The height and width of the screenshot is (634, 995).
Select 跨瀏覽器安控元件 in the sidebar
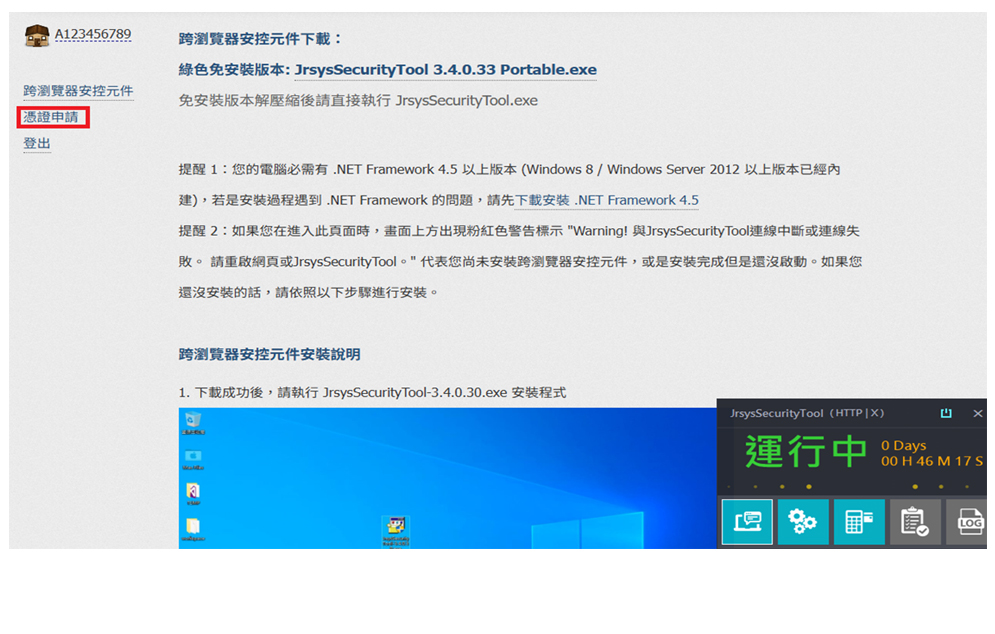click(x=78, y=91)
